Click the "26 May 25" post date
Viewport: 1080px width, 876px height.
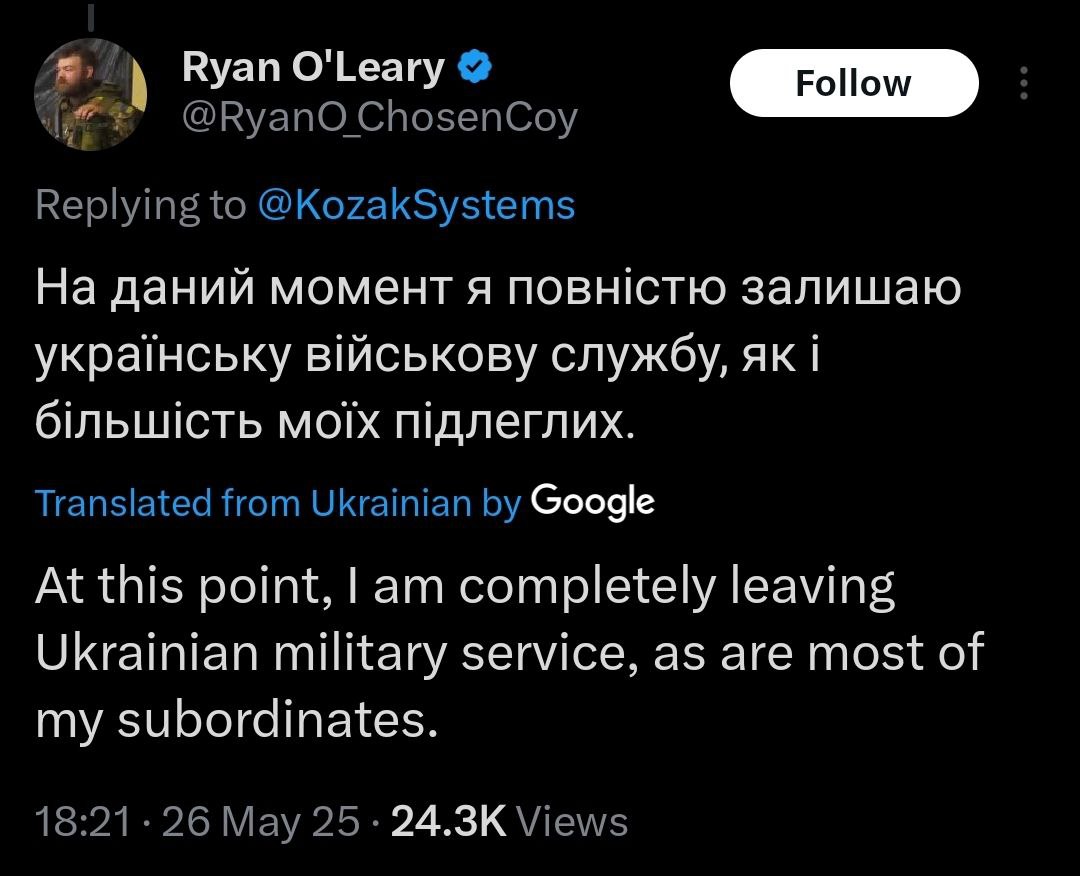[x=260, y=821]
